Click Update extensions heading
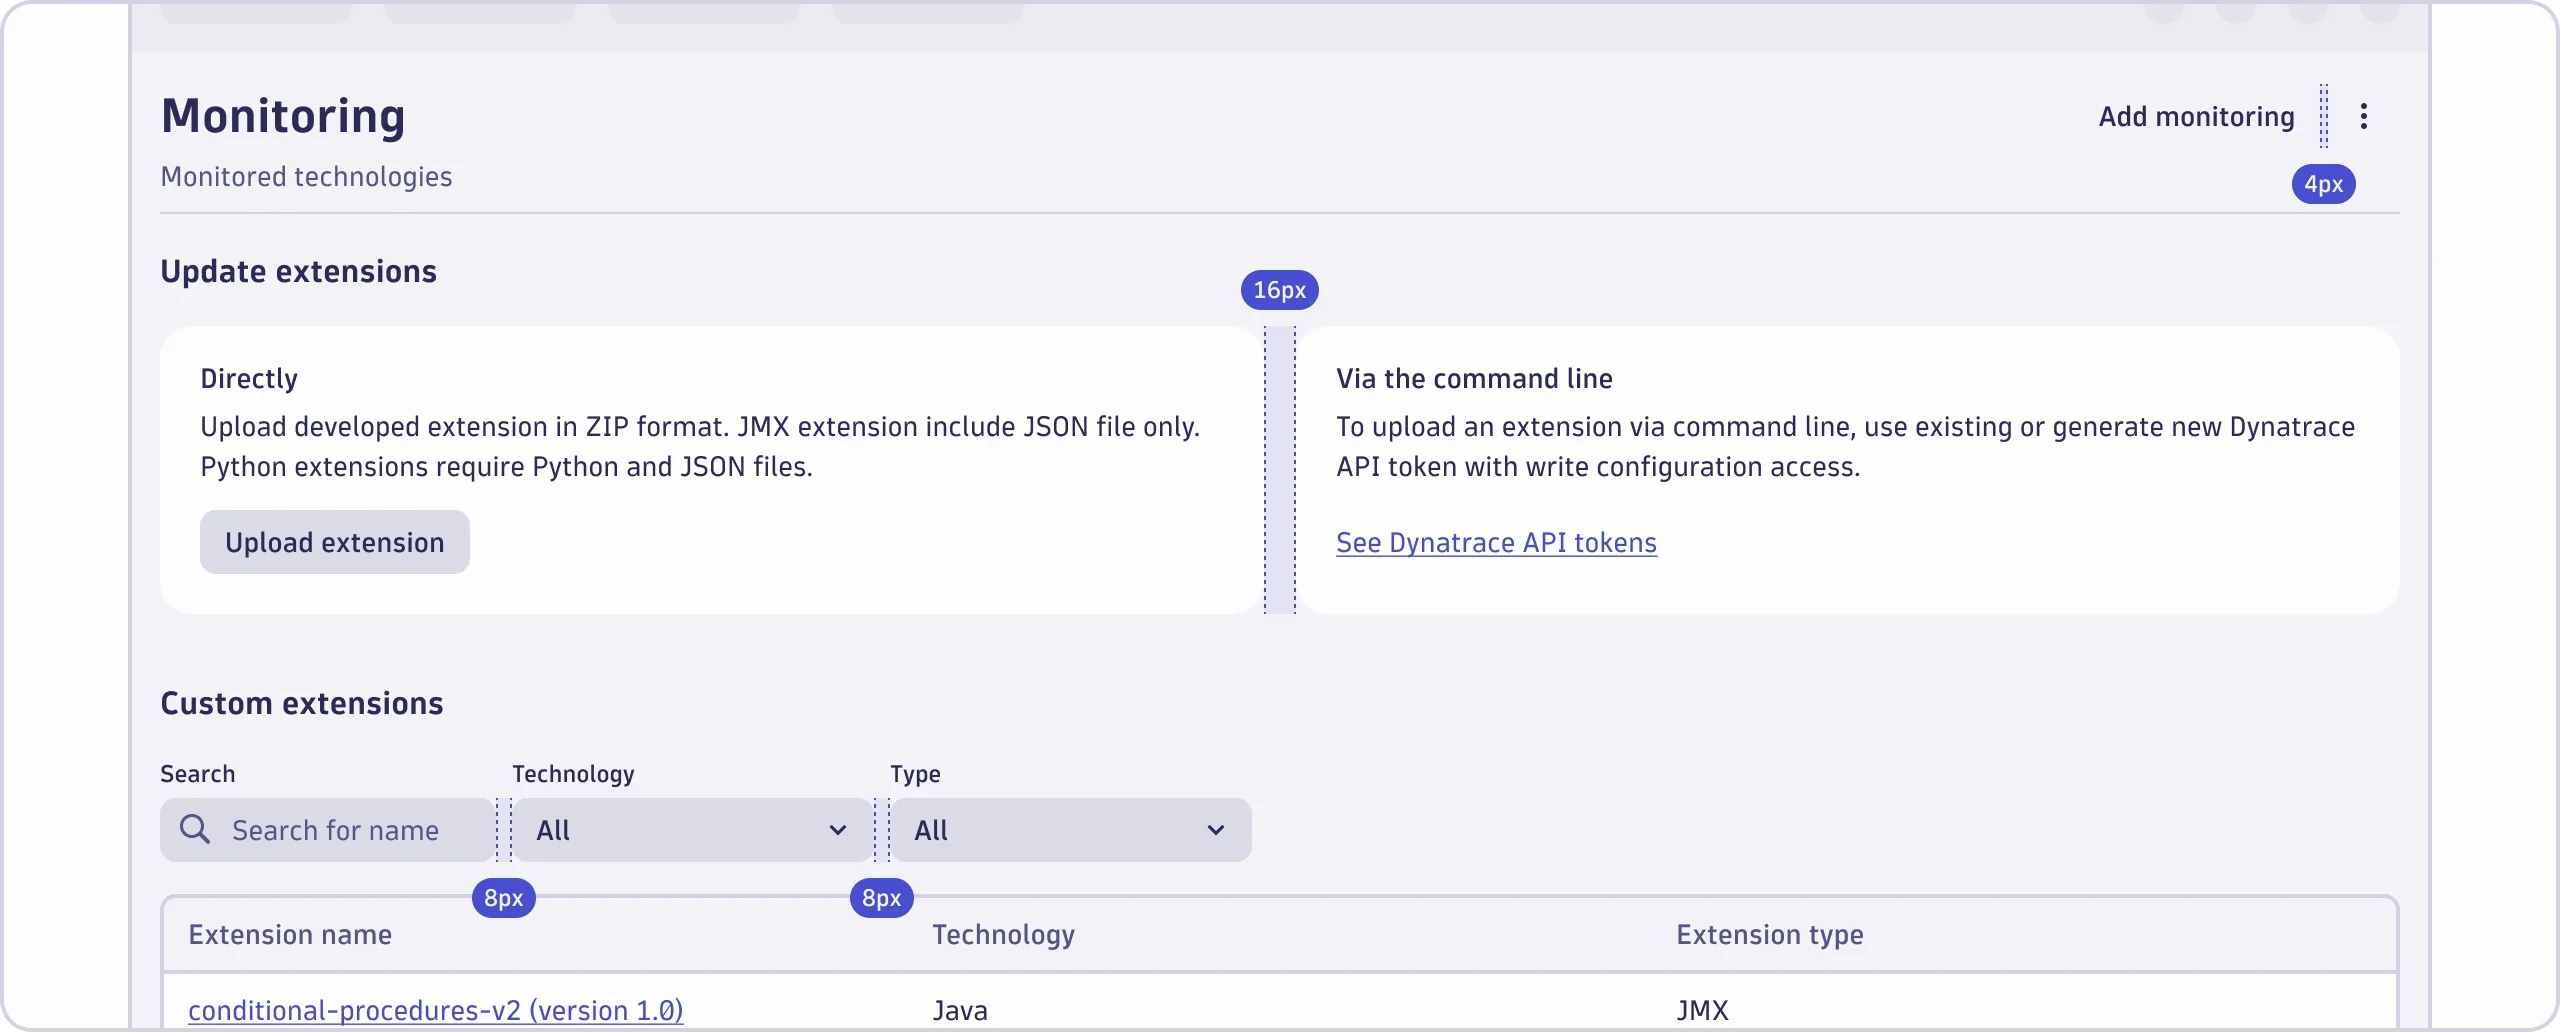Image resolution: width=2560 pixels, height=1032 pixels. [x=298, y=272]
